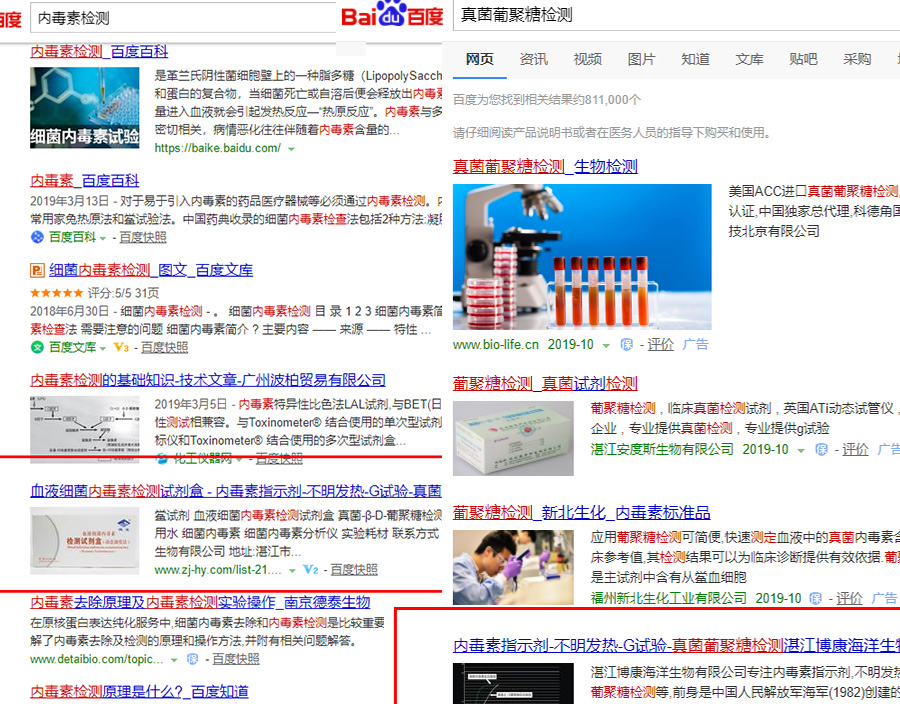Open 葡聚糖检测_新北生化_内毒素标准品 link
This screenshot has height=704, width=900.
[581, 512]
